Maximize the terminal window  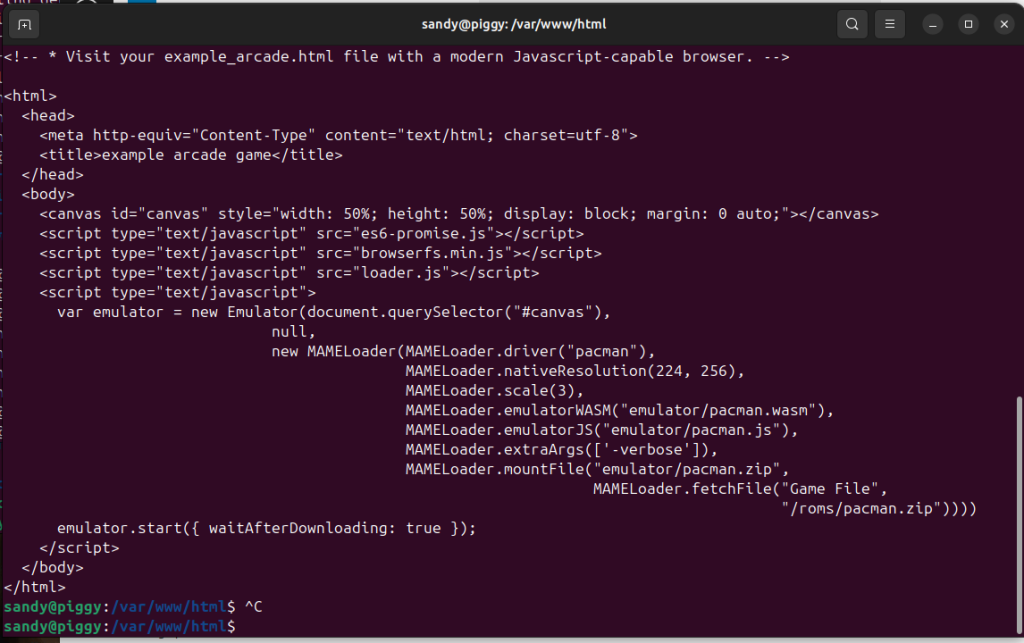tap(968, 25)
